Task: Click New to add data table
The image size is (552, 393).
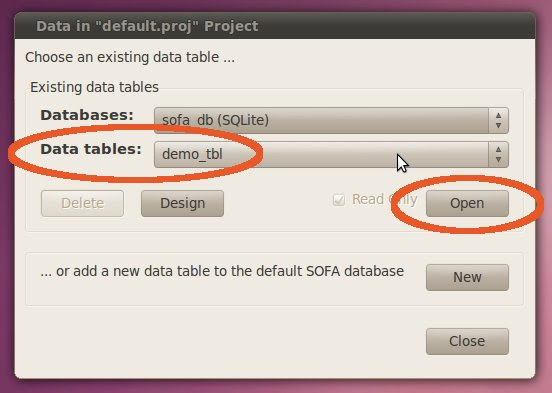Action: (467, 277)
